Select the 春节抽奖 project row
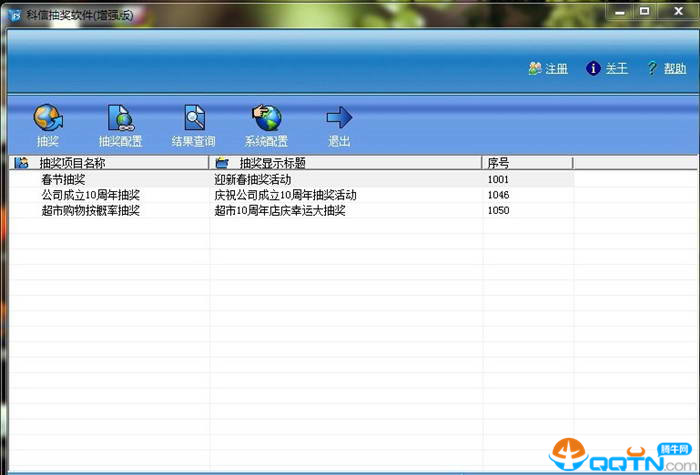This screenshot has height=475, width=700. pos(63,179)
